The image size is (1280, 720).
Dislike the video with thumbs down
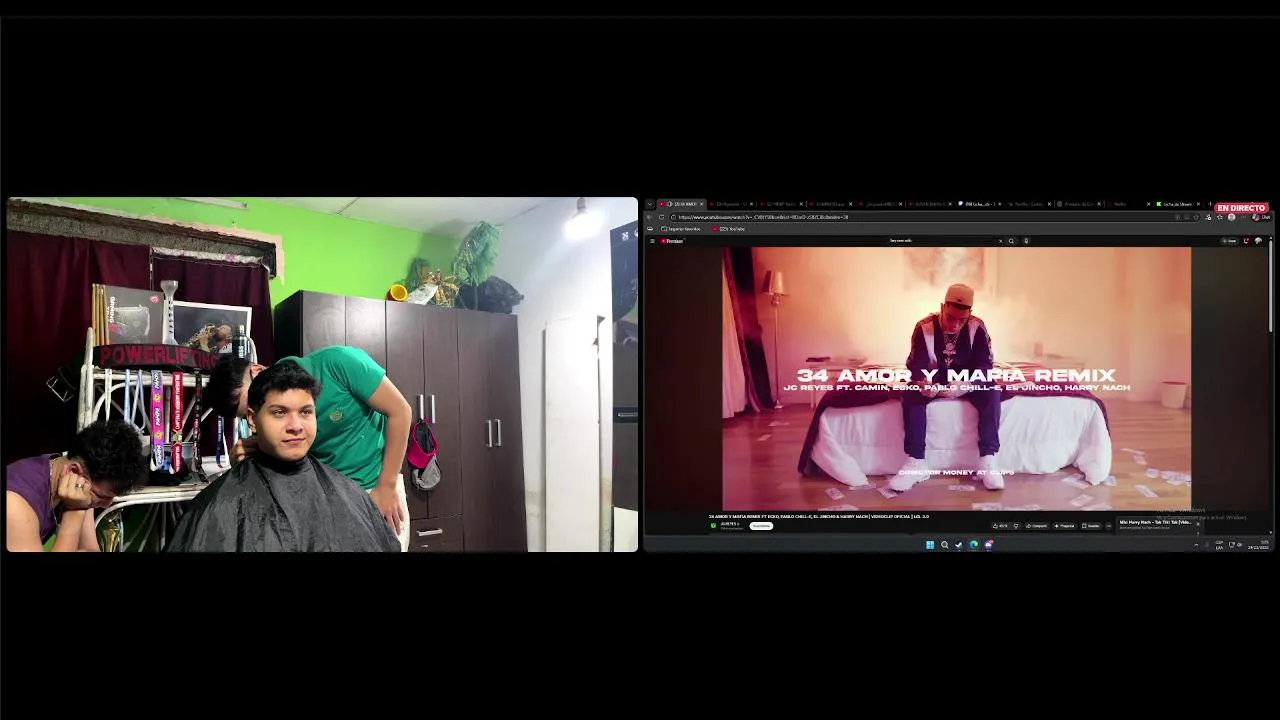pyautogui.click(x=1016, y=526)
